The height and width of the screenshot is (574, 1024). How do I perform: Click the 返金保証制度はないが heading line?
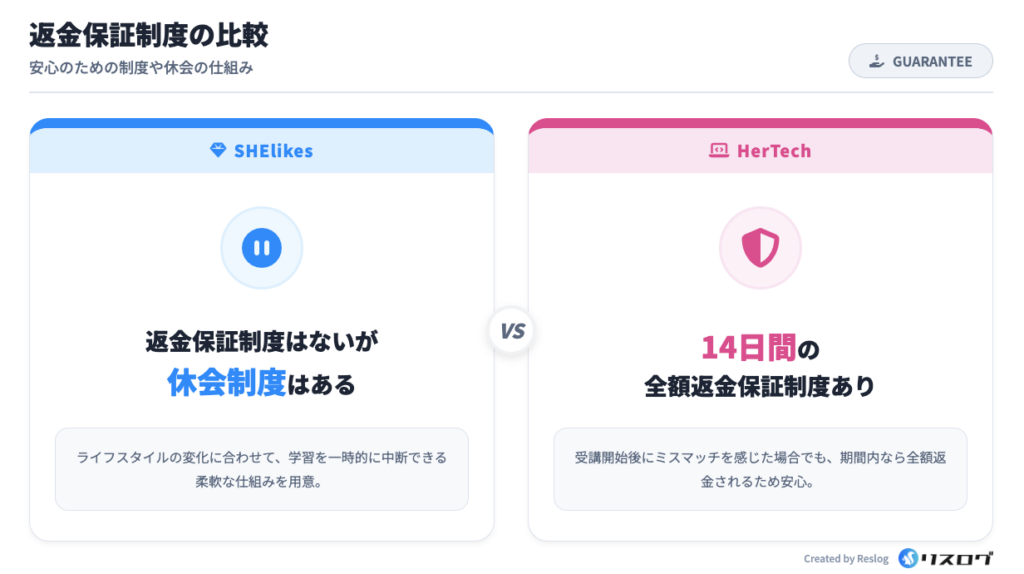click(x=262, y=342)
